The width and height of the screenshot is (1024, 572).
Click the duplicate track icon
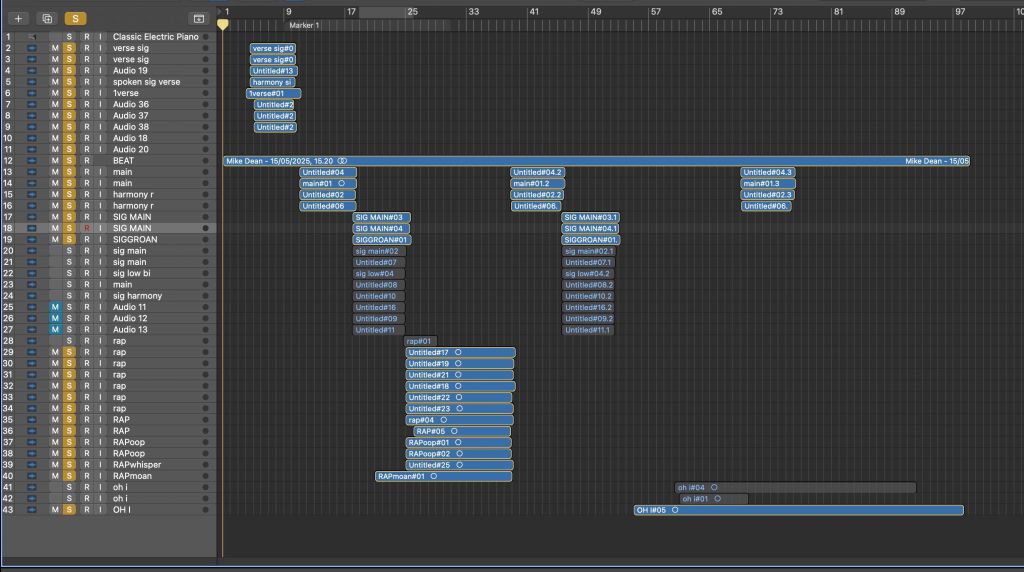tap(46, 18)
